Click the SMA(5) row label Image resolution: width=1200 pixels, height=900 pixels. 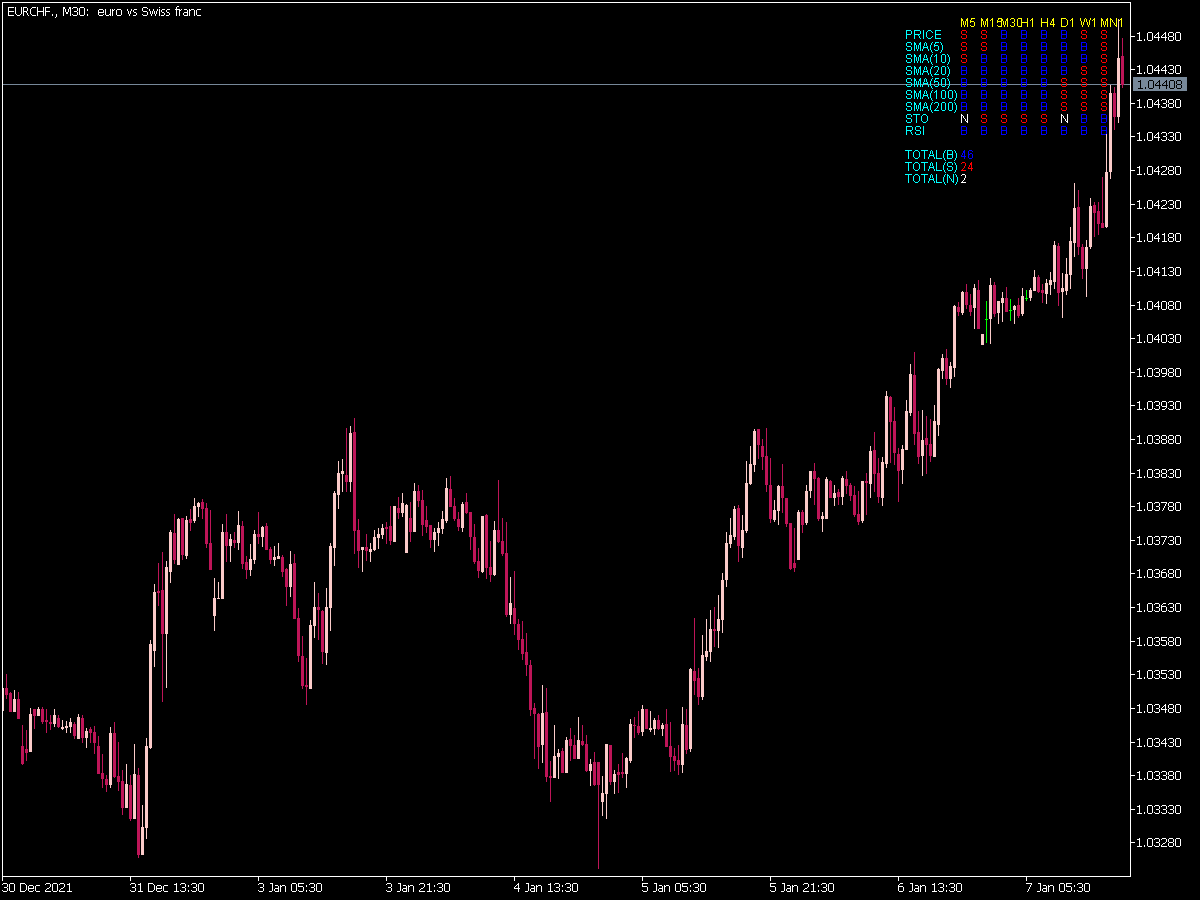924,47
